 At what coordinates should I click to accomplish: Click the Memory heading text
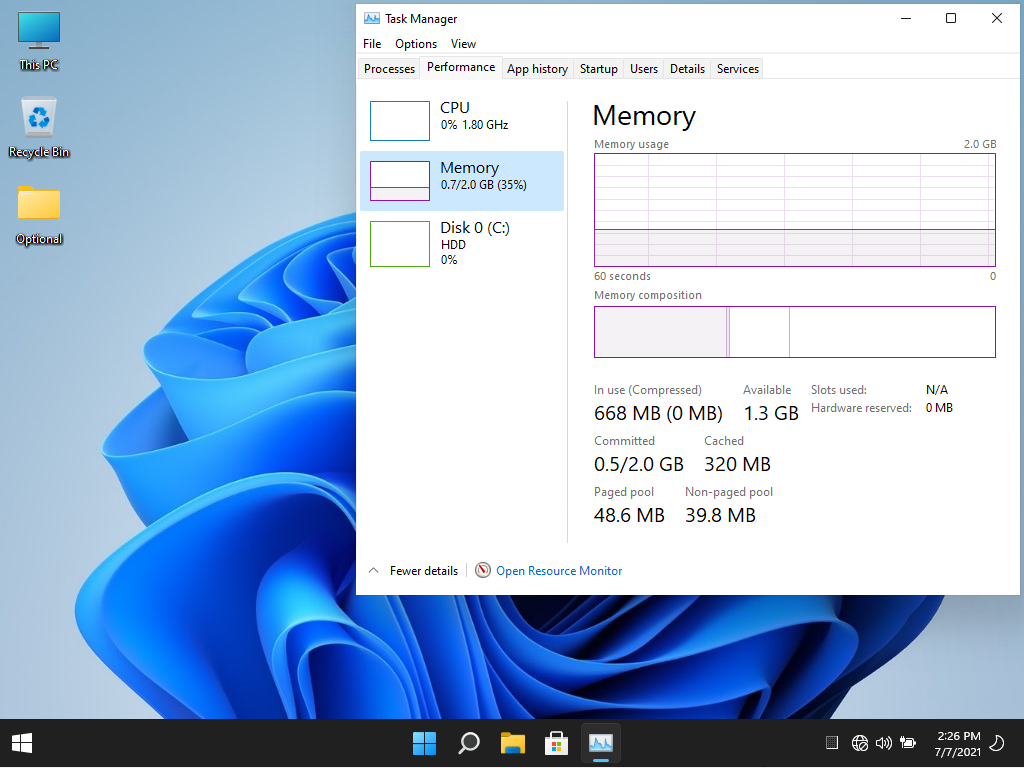point(644,116)
